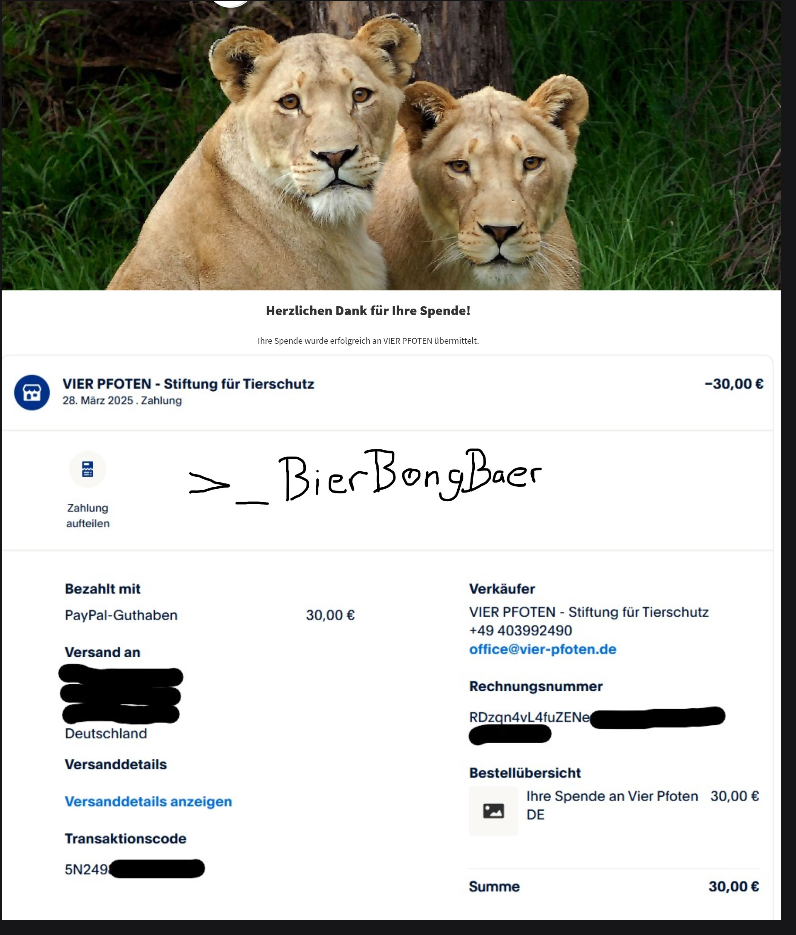Click the Zahlung aufteilen receipt icon

pyautogui.click(x=88, y=469)
